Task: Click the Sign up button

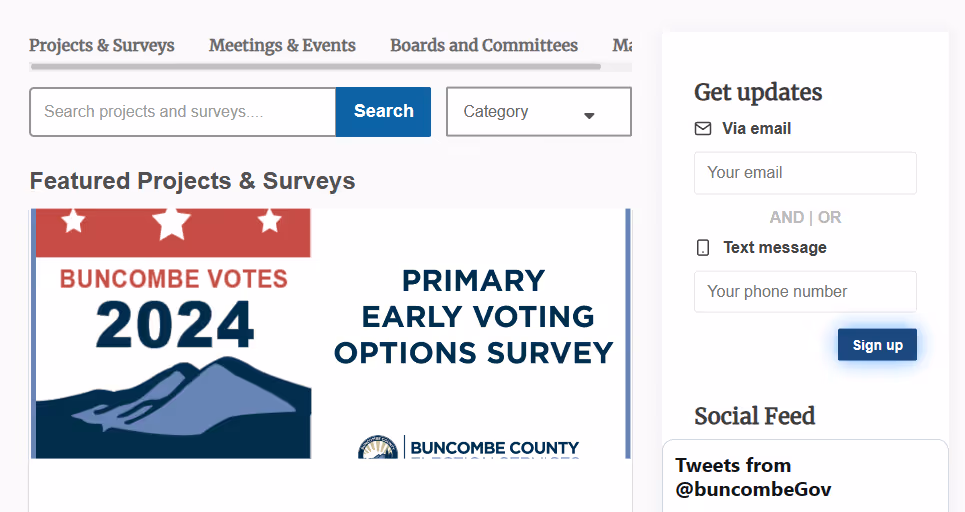Action: (x=877, y=345)
